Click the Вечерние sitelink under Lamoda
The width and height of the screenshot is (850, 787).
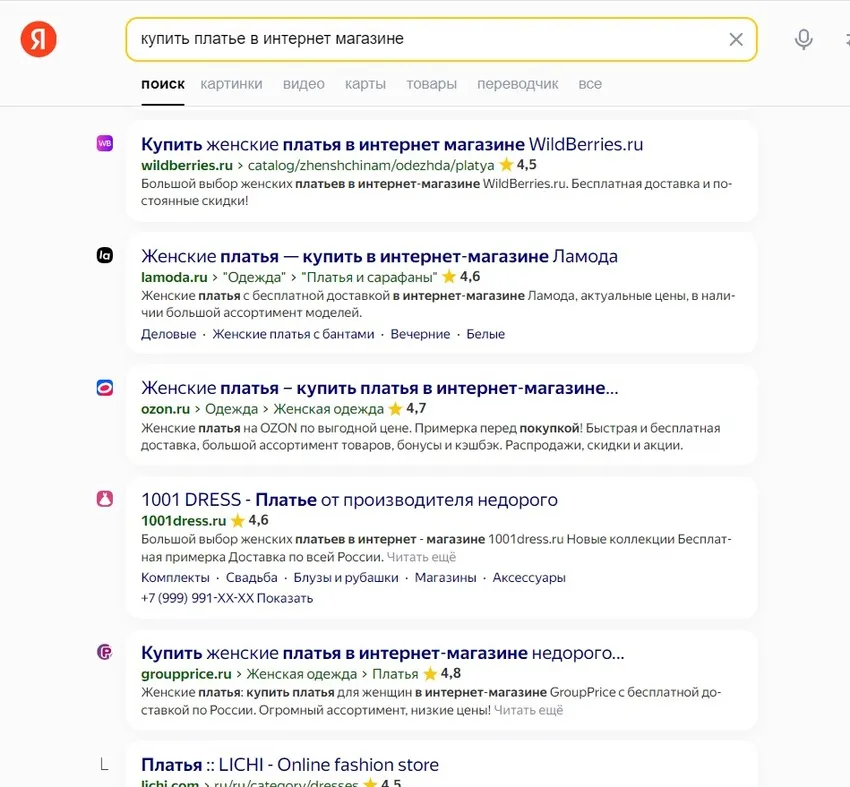420,333
